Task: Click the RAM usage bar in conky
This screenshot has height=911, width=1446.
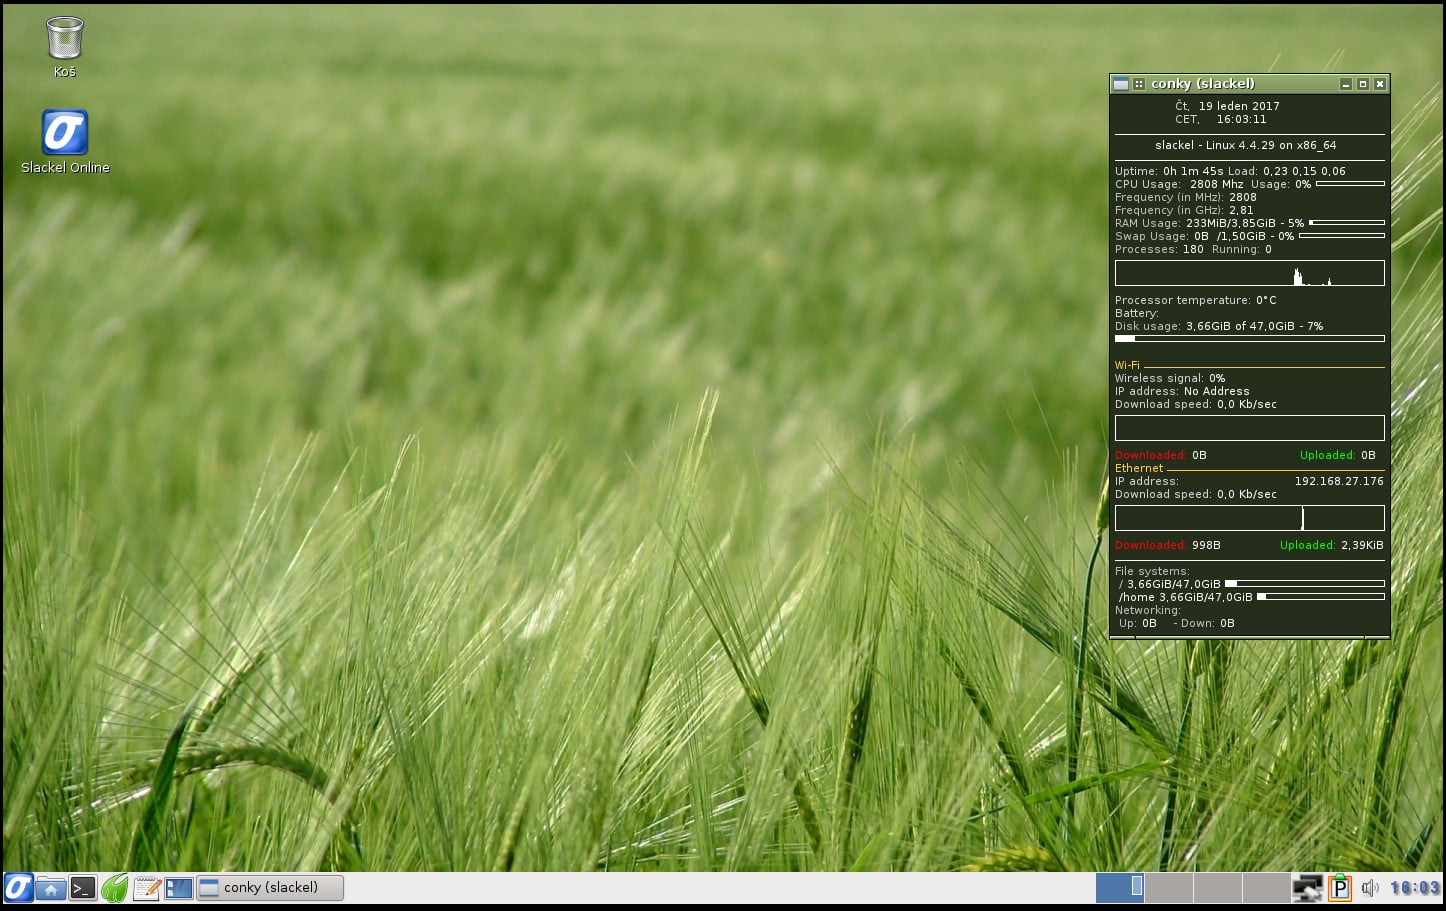Action: click(1347, 223)
